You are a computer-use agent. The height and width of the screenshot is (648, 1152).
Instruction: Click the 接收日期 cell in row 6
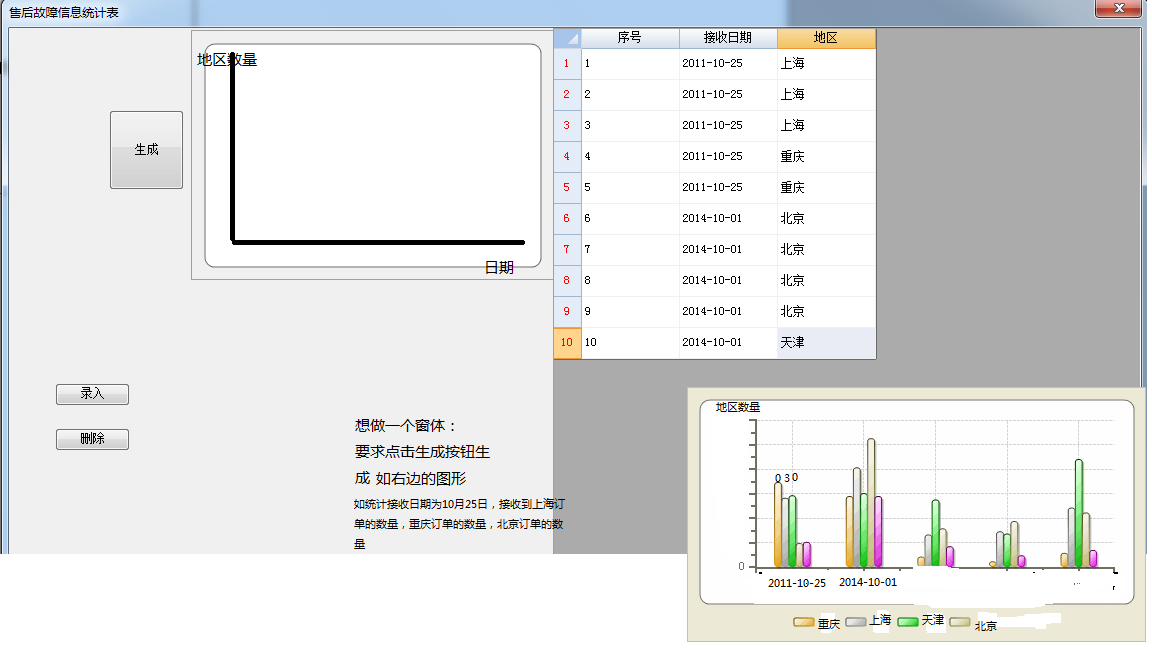pos(727,219)
